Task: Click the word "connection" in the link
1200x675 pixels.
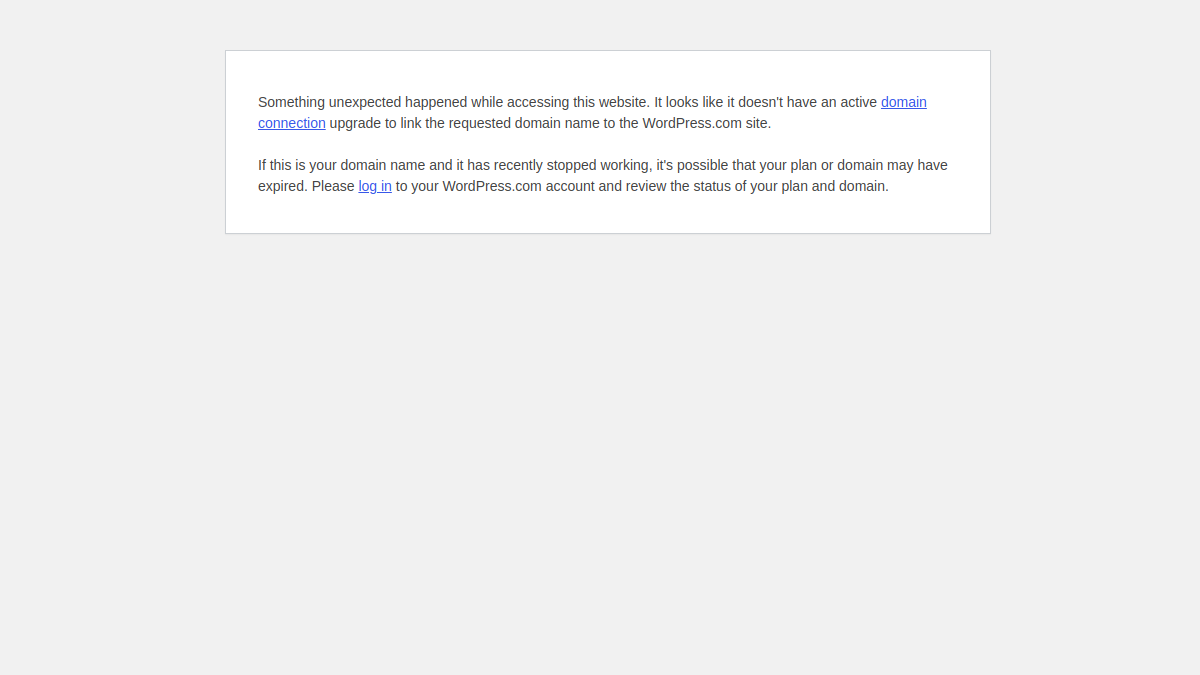Action: (292, 123)
